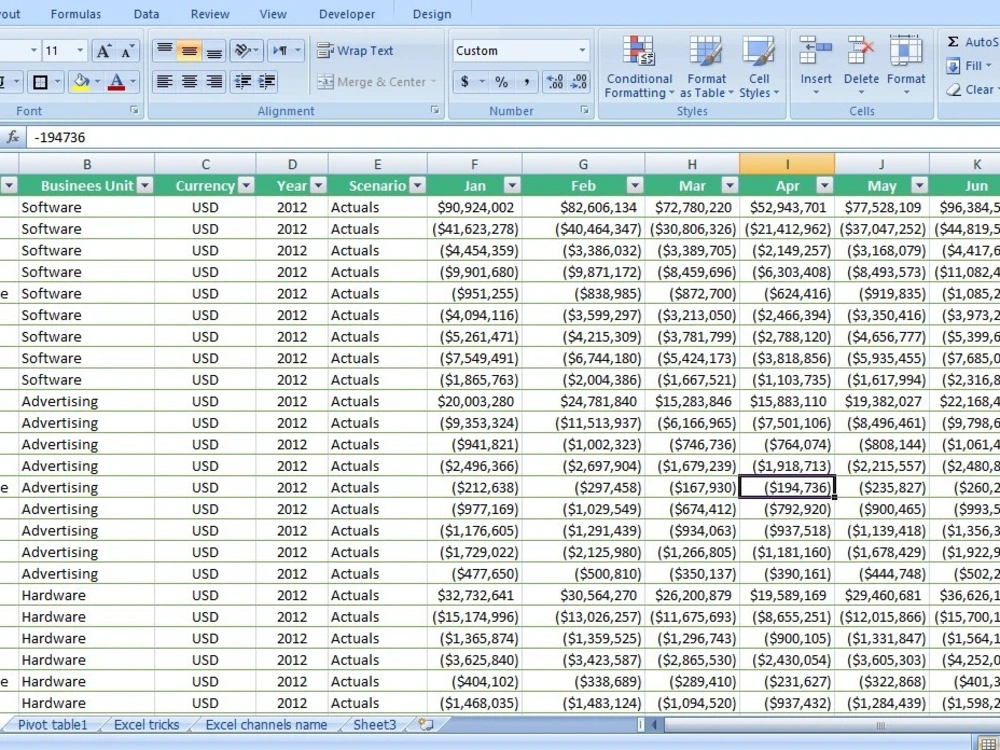Viewport: 1000px width, 750px height.
Task: Open Conditional Formatting menu
Action: [639, 67]
